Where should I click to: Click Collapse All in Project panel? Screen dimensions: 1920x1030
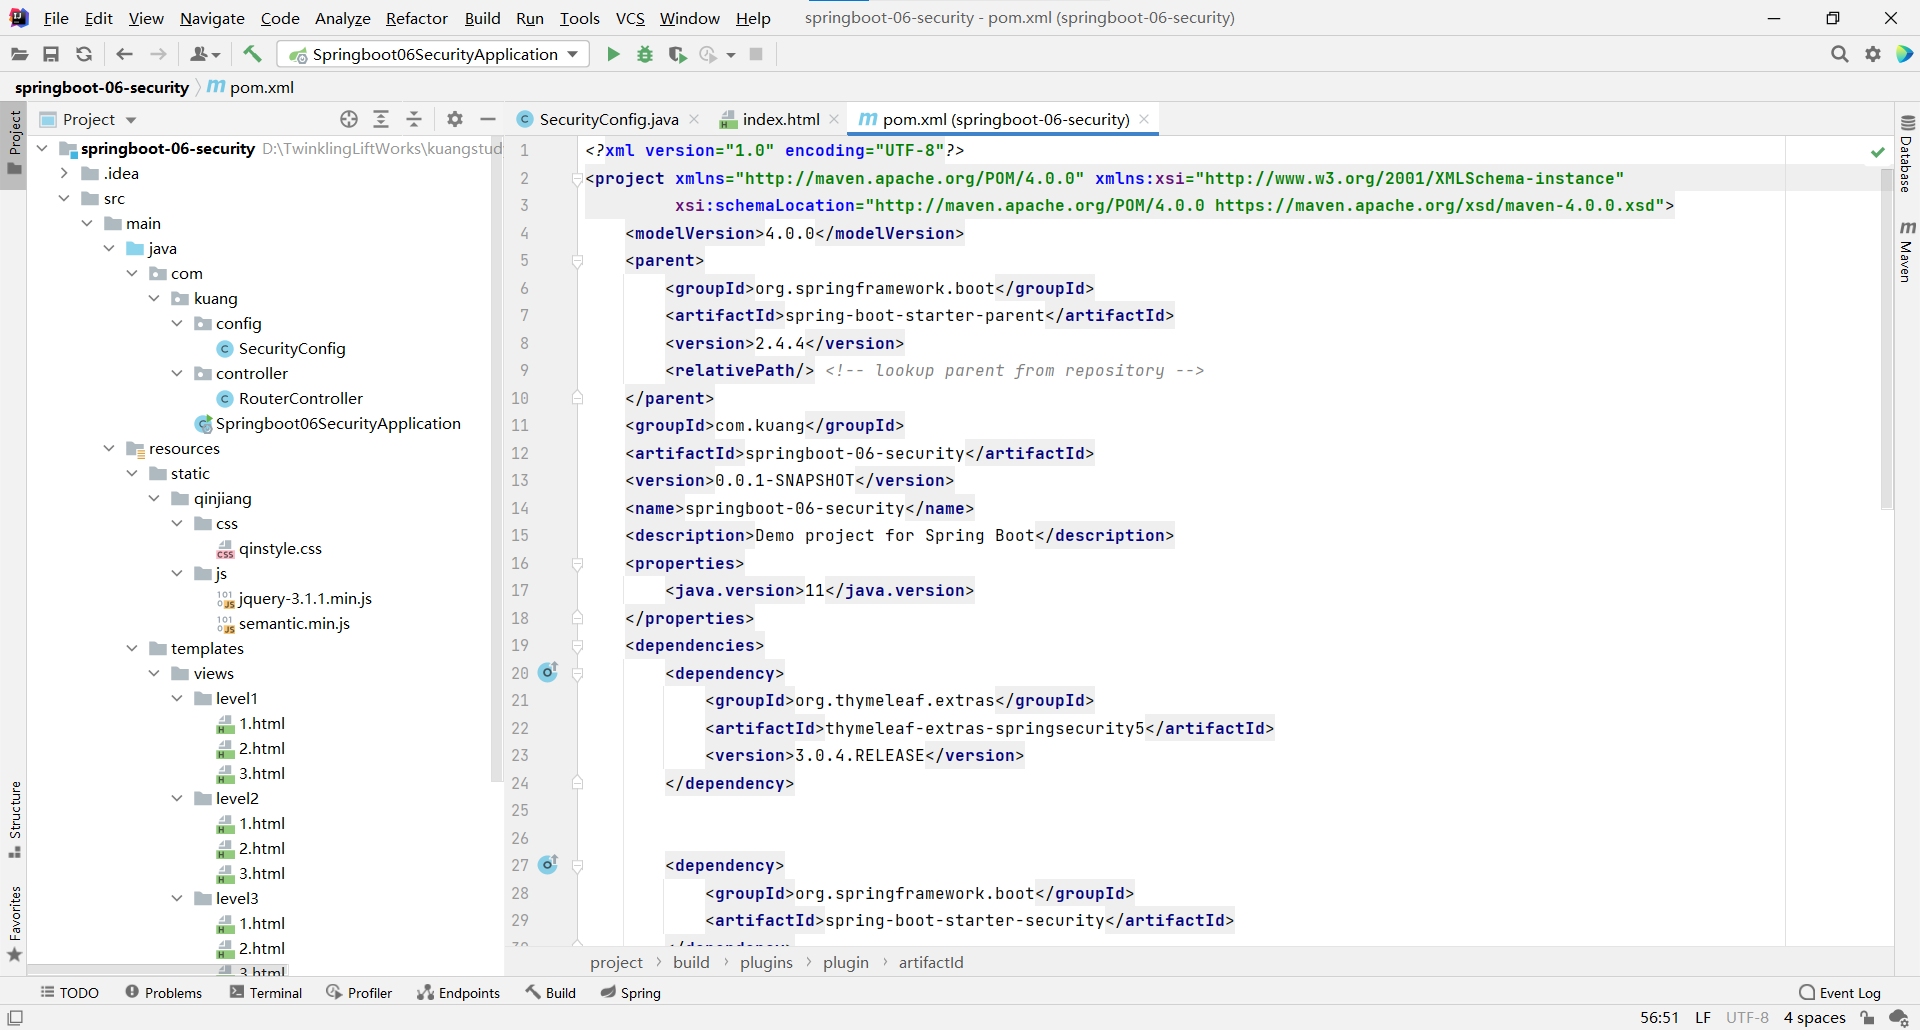414,119
